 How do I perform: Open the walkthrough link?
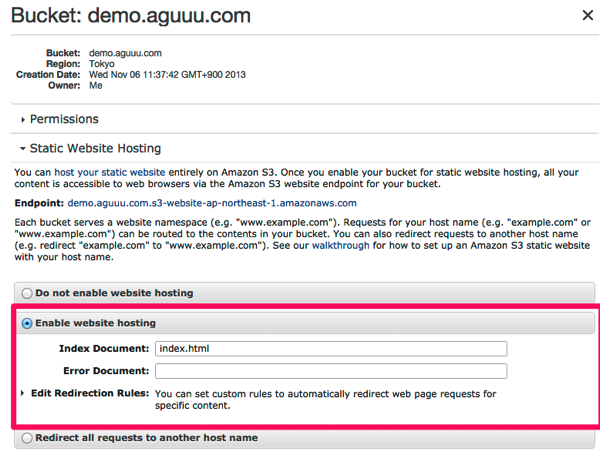(x=341, y=245)
